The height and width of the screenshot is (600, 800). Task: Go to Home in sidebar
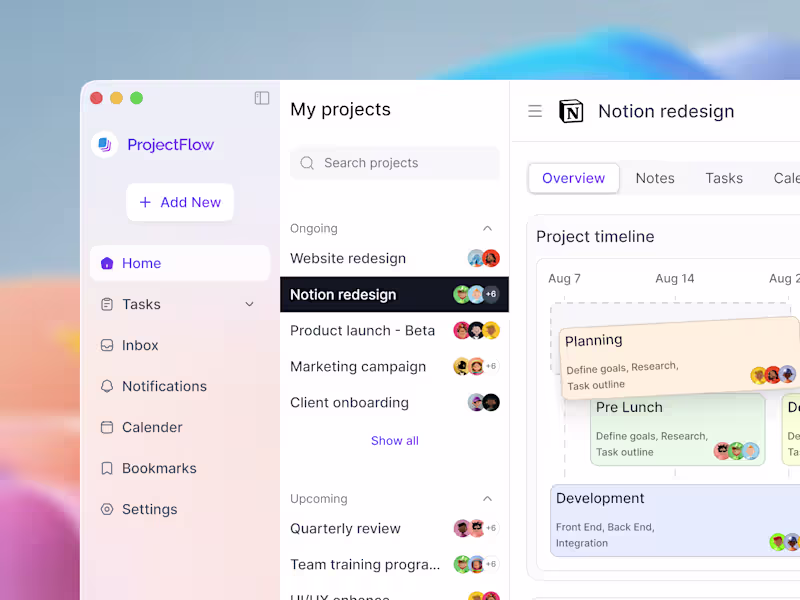180,263
